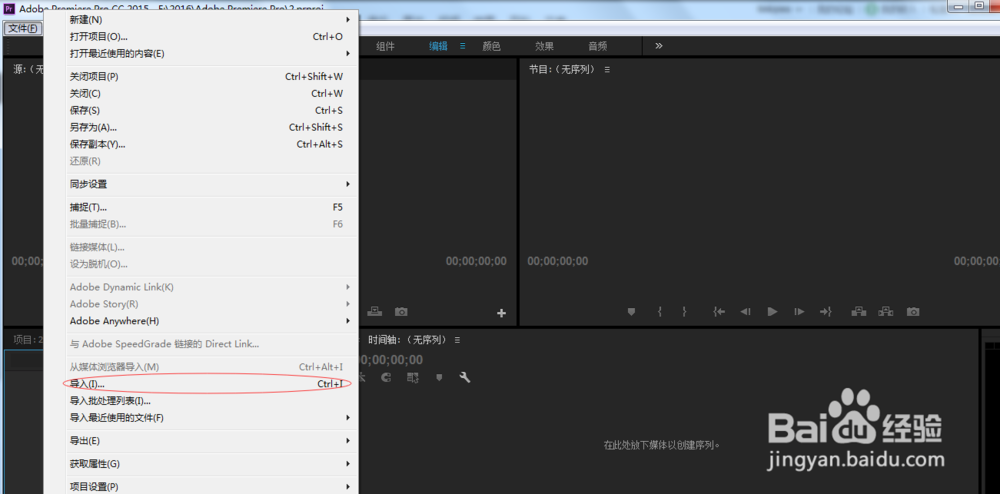
Task: Add a marker in the timeline panel
Action: click(439, 377)
